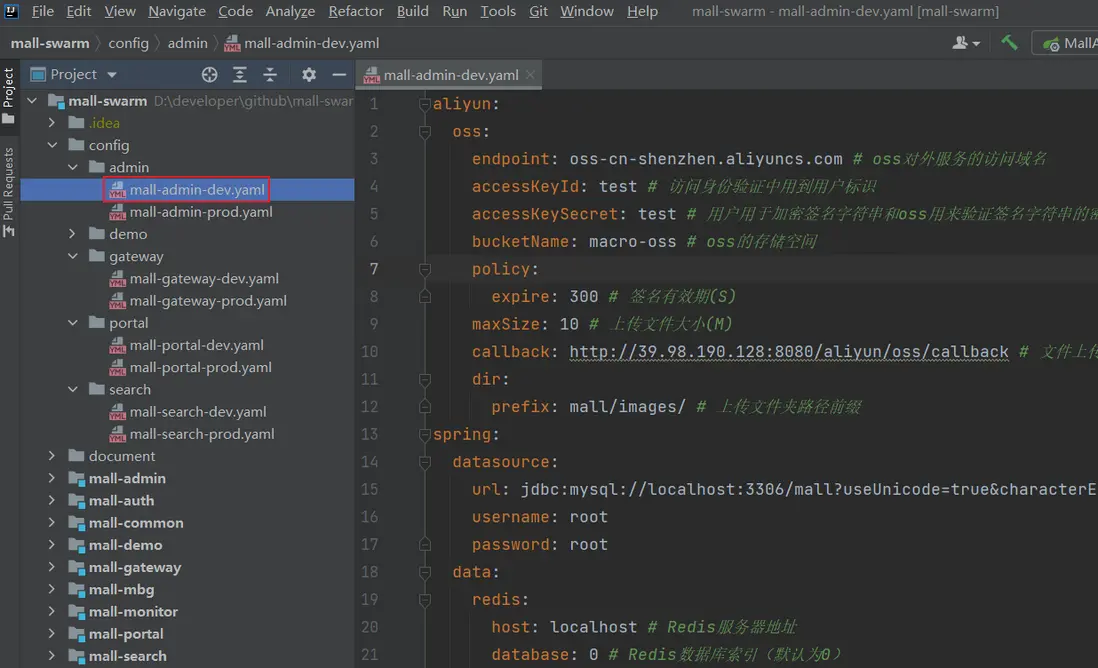1098x668 pixels.
Task: Select the mall-admin-dev.yaml editor tab
Action: (450, 75)
